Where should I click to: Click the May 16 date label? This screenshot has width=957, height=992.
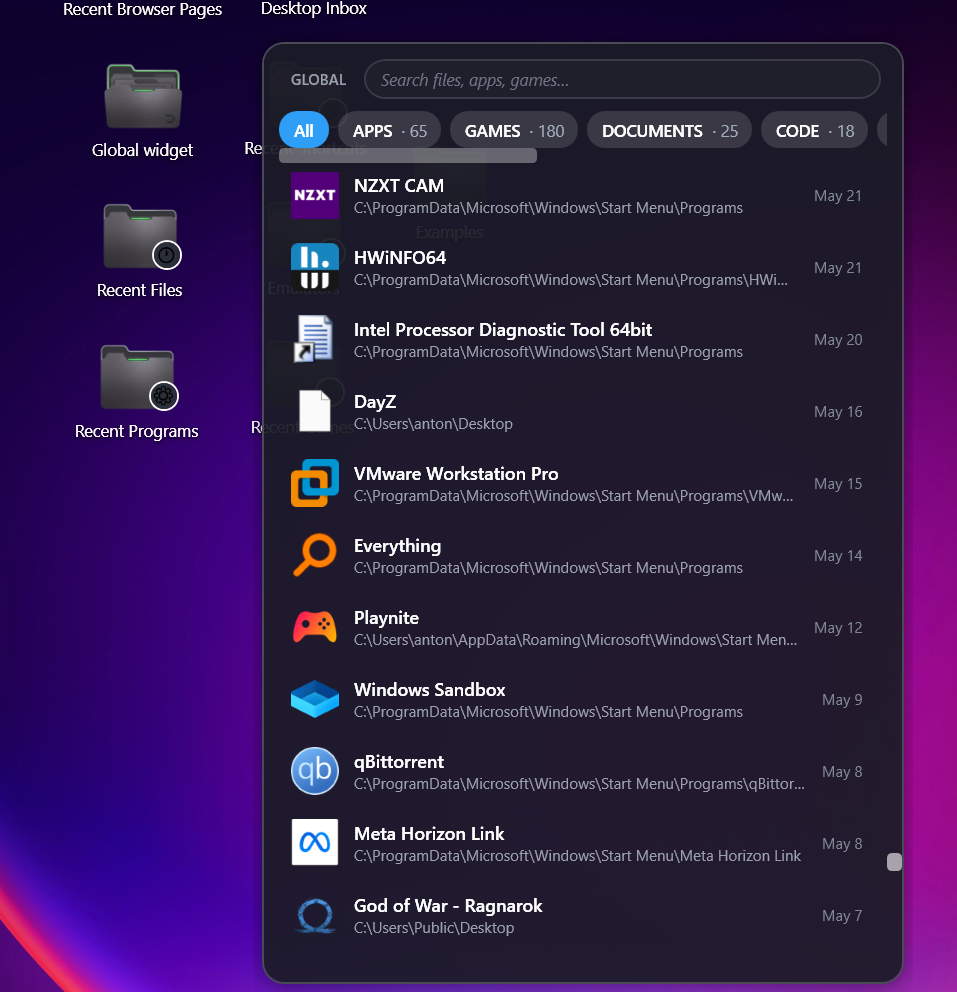[x=838, y=412]
